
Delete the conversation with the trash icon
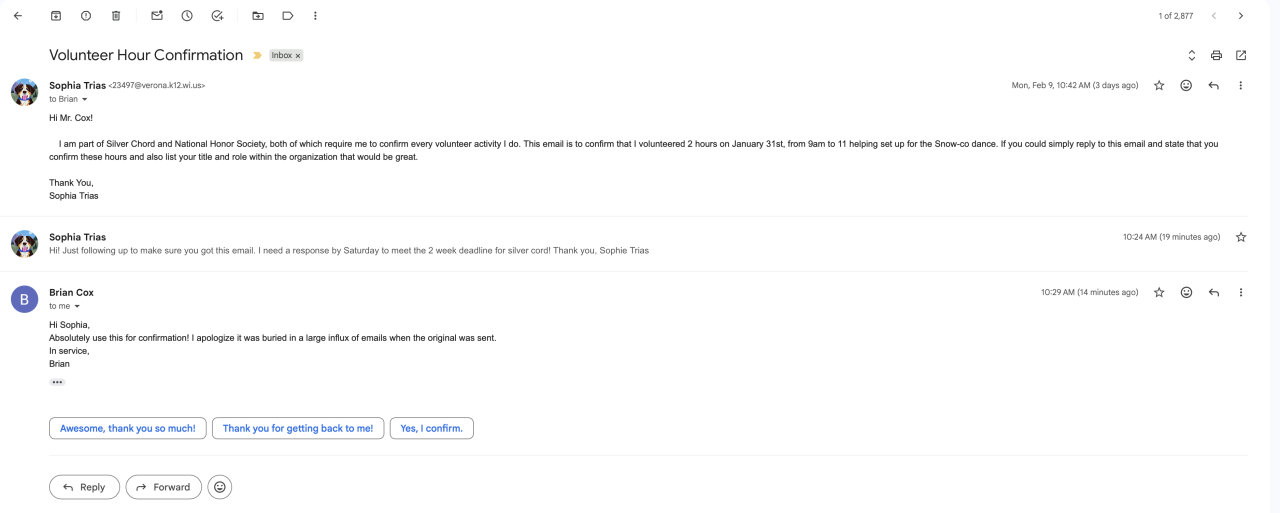[116, 16]
